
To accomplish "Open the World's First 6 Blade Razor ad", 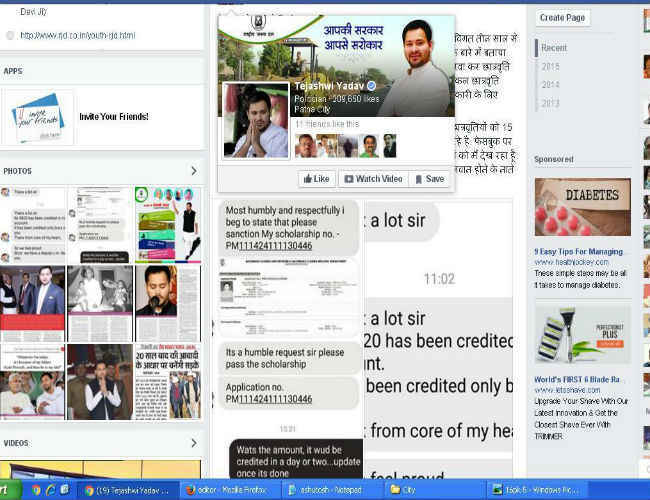I will tap(582, 335).
